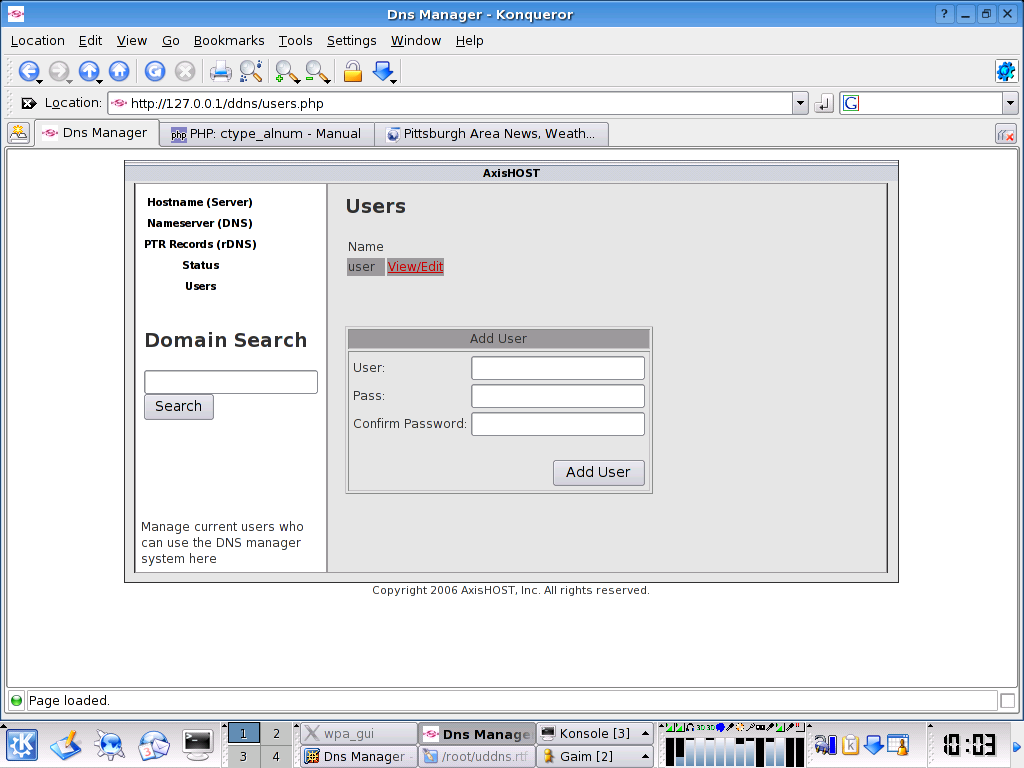Image resolution: width=1024 pixels, height=768 pixels.
Task: Expand the Location URL history dropdown
Action: 800,103
